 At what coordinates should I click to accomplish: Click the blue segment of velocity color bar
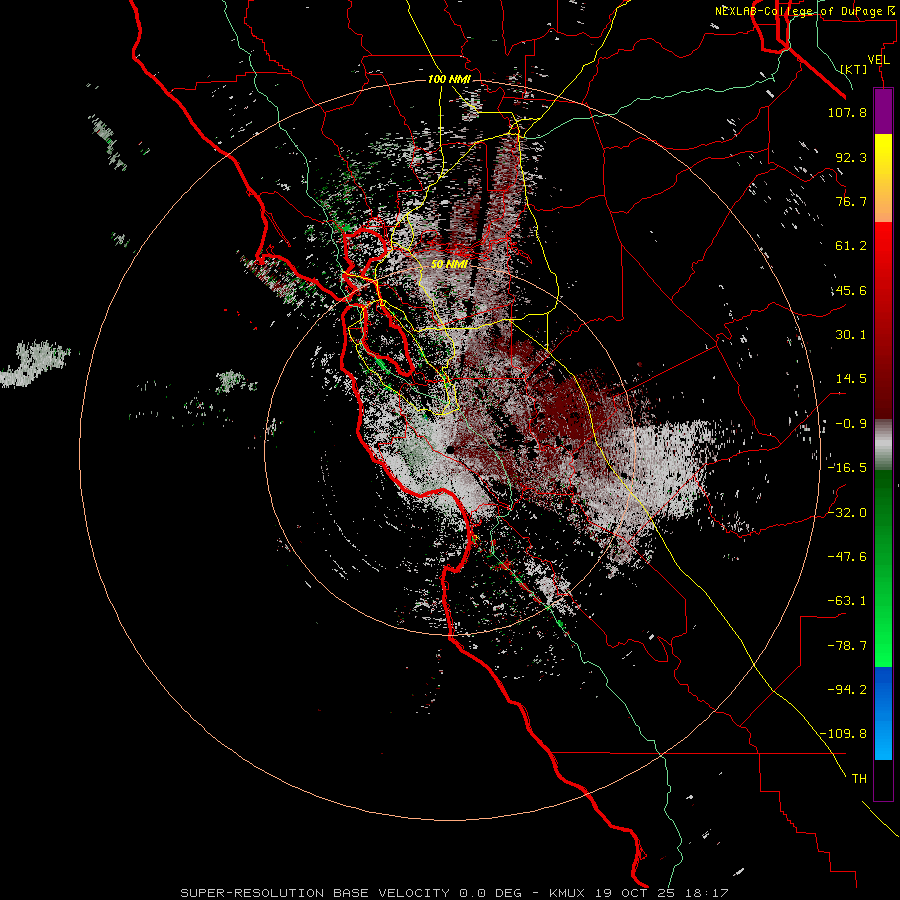[883, 713]
